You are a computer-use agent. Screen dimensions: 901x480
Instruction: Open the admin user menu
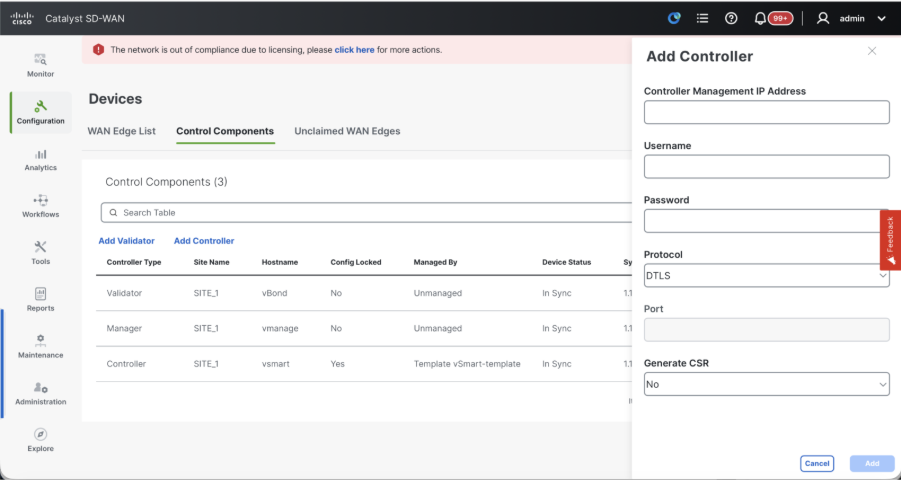[x=851, y=18]
